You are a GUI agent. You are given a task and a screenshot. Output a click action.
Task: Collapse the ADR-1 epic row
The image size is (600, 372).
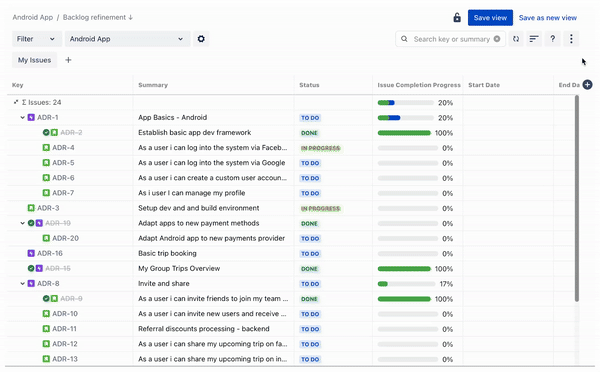[23, 117]
